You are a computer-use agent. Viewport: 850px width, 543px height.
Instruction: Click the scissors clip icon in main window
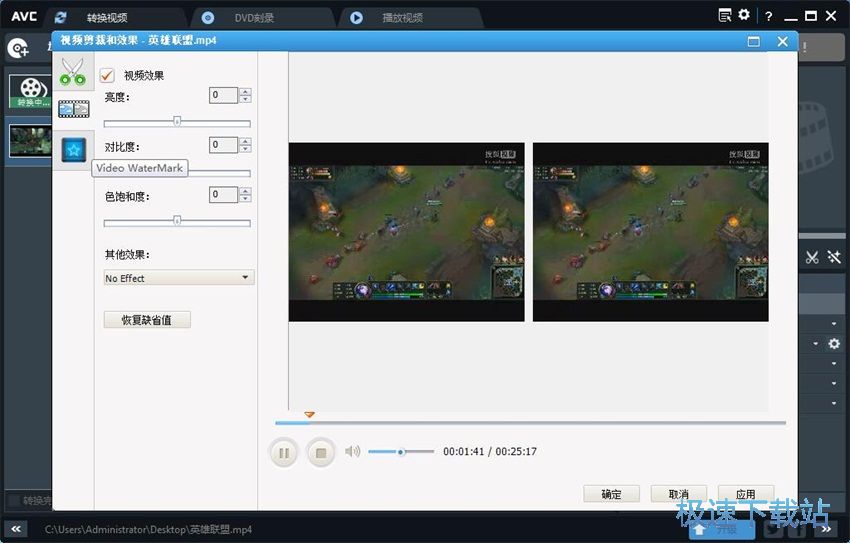(x=812, y=257)
